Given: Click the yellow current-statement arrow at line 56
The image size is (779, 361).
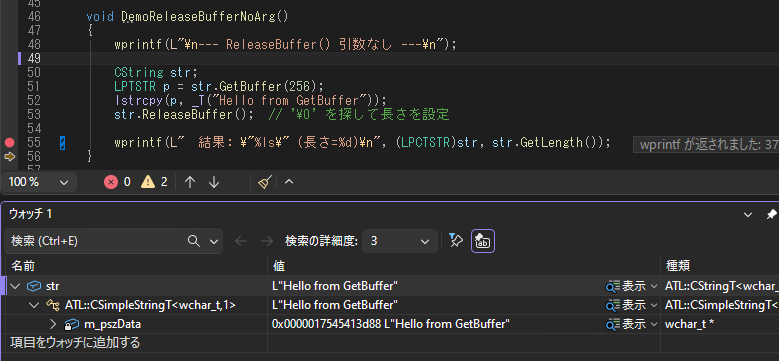Looking at the screenshot, I should [9, 157].
